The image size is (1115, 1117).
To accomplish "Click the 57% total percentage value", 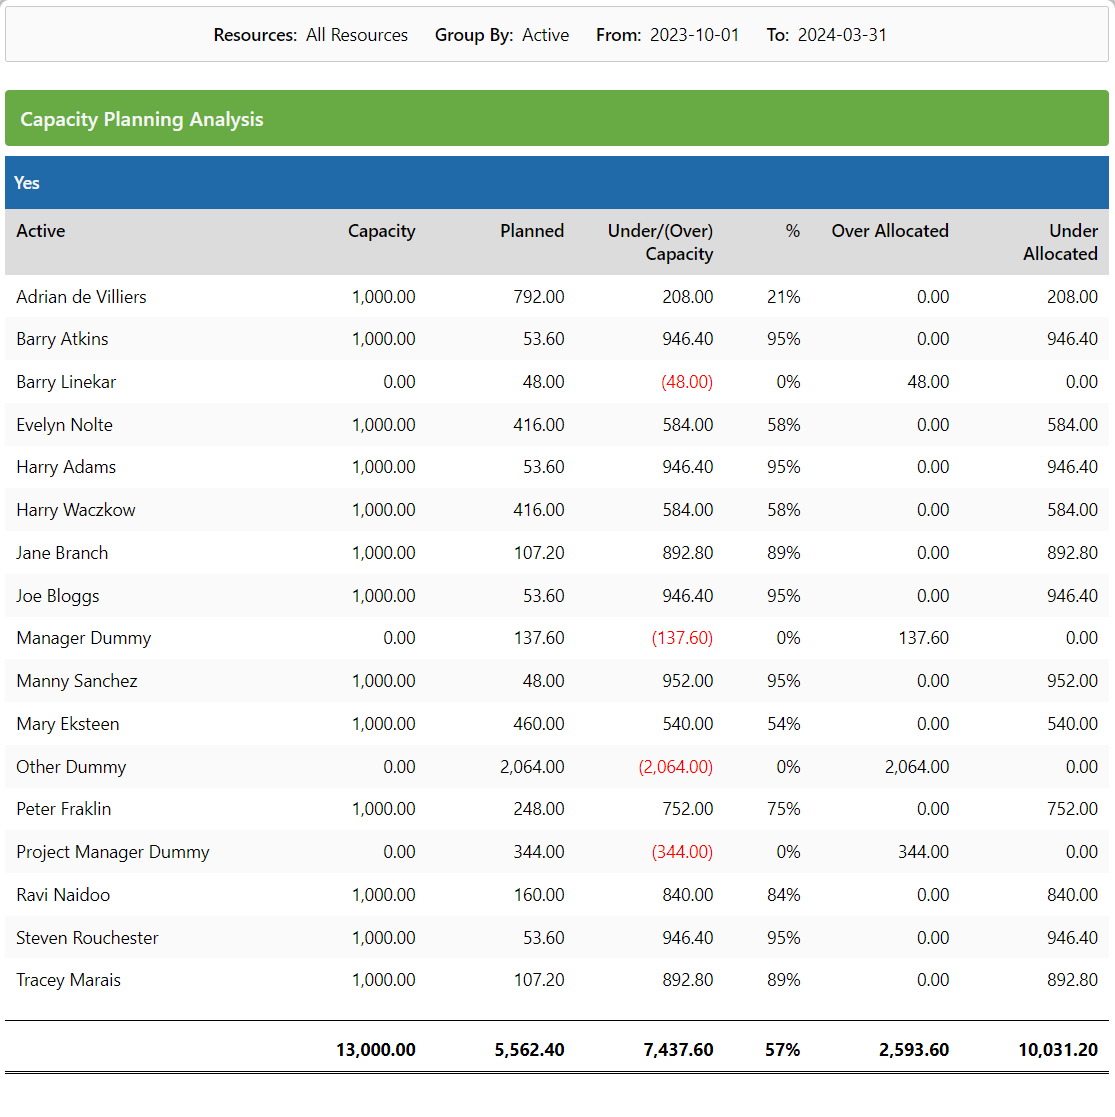I will point(782,1049).
